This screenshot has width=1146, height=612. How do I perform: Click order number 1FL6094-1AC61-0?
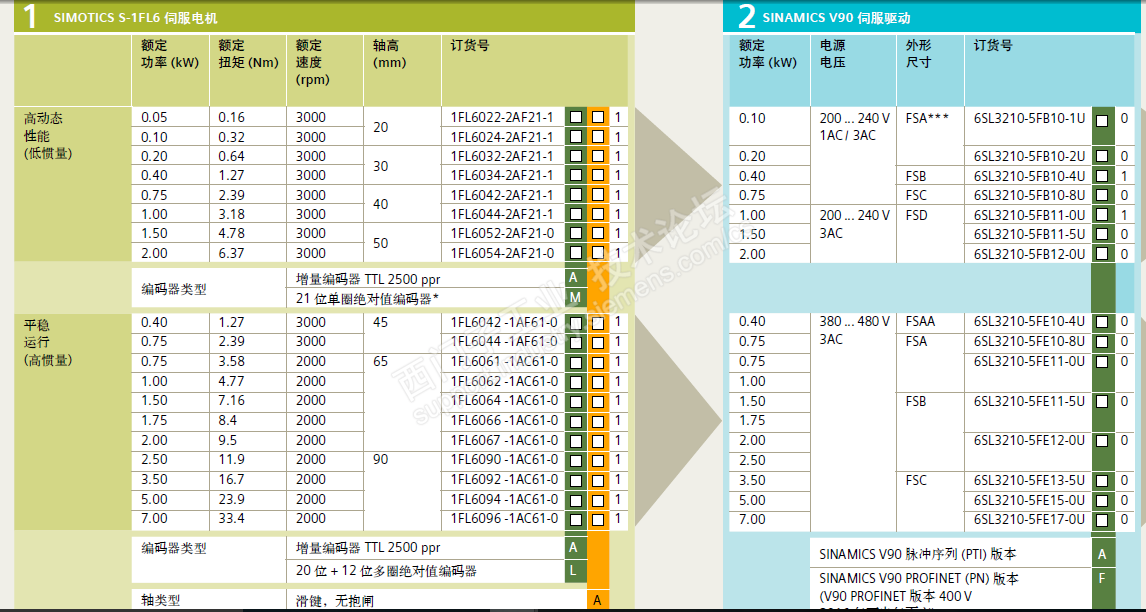click(504, 499)
